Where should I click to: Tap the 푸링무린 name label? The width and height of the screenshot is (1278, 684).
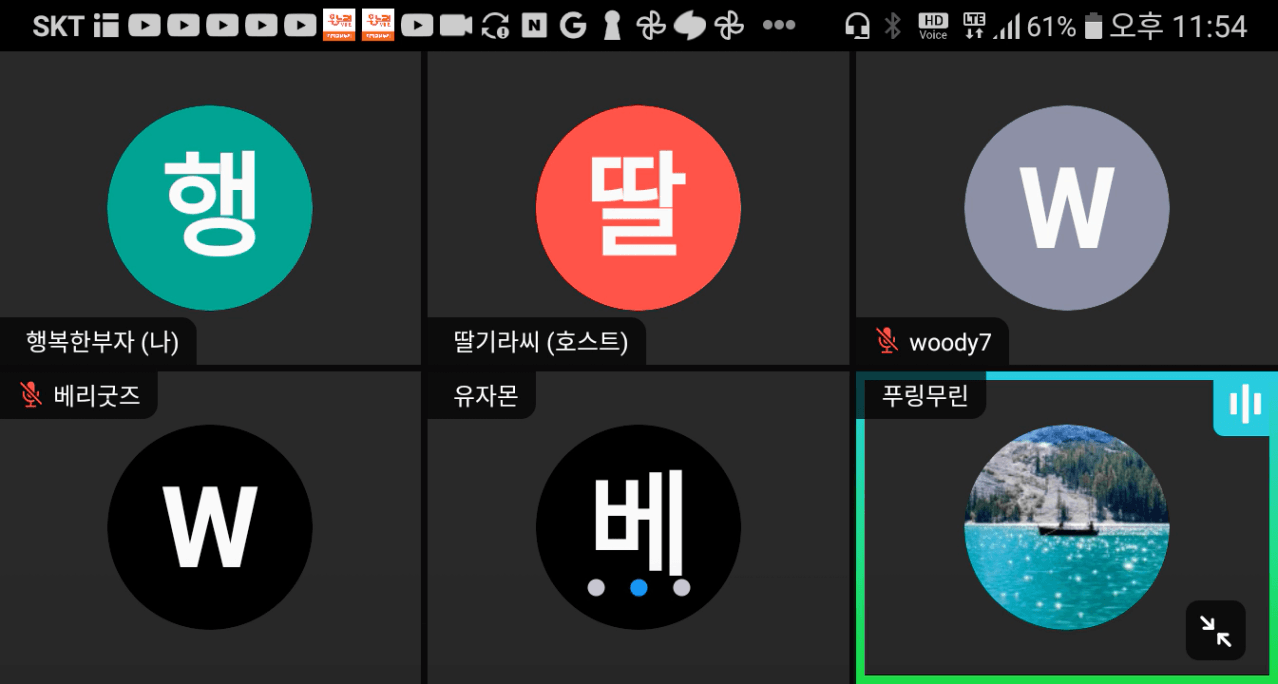pyautogui.click(x=925, y=396)
